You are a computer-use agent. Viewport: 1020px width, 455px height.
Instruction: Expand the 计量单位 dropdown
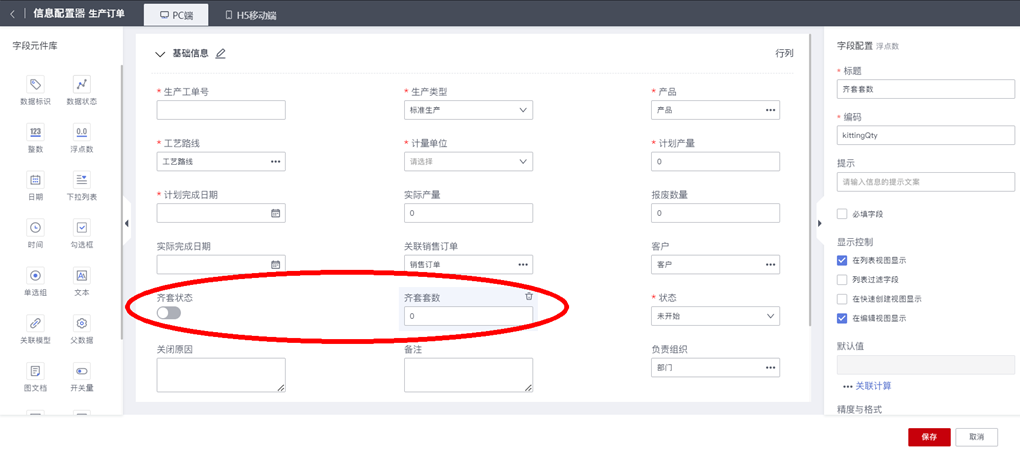point(467,161)
